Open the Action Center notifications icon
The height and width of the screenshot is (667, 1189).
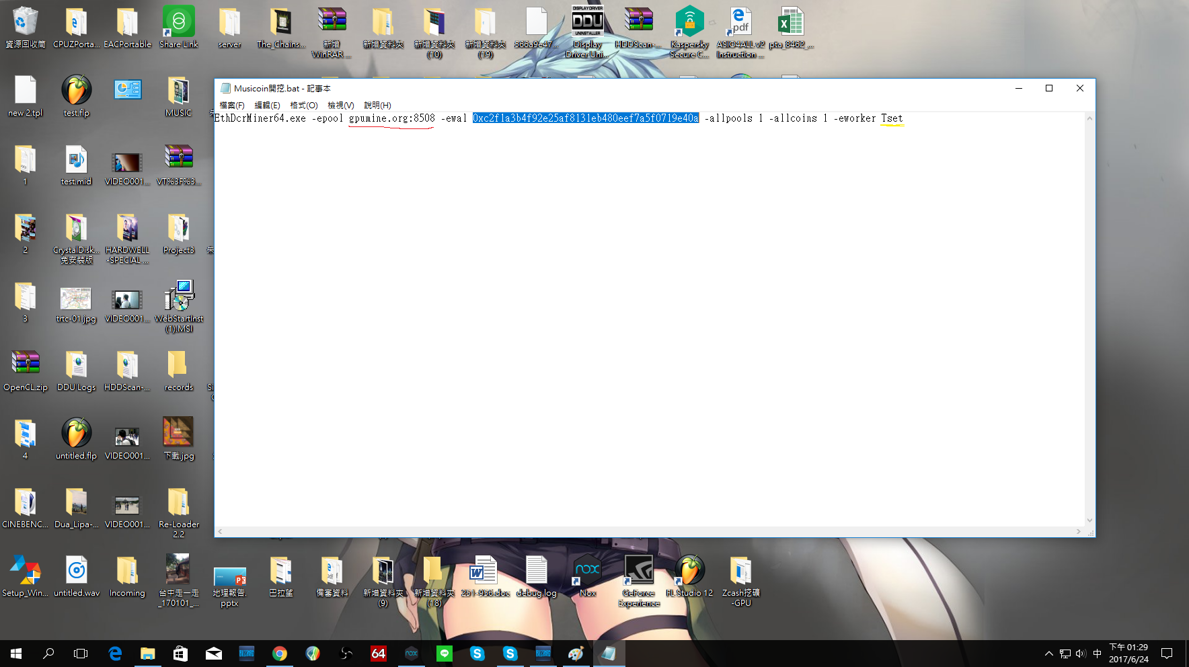[x=1167, y=653]
